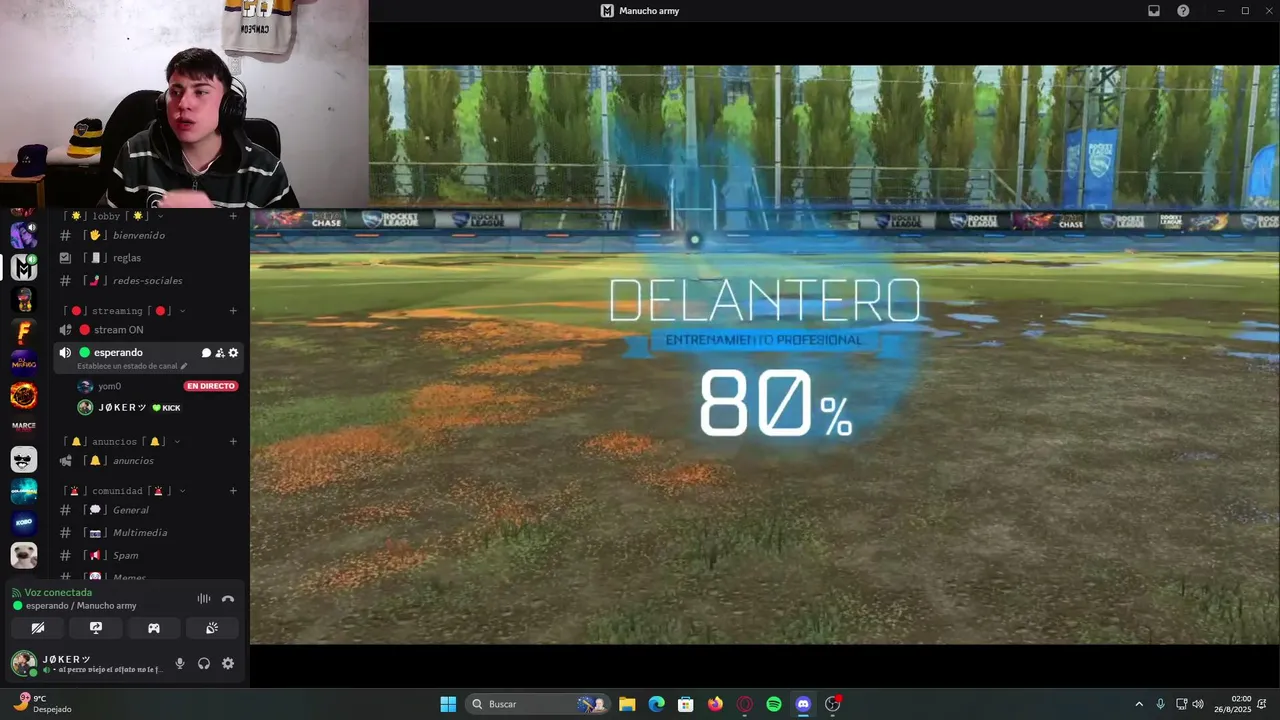Start an activity with the gamepad icon
1280x720 pixels.
(154, 628)
